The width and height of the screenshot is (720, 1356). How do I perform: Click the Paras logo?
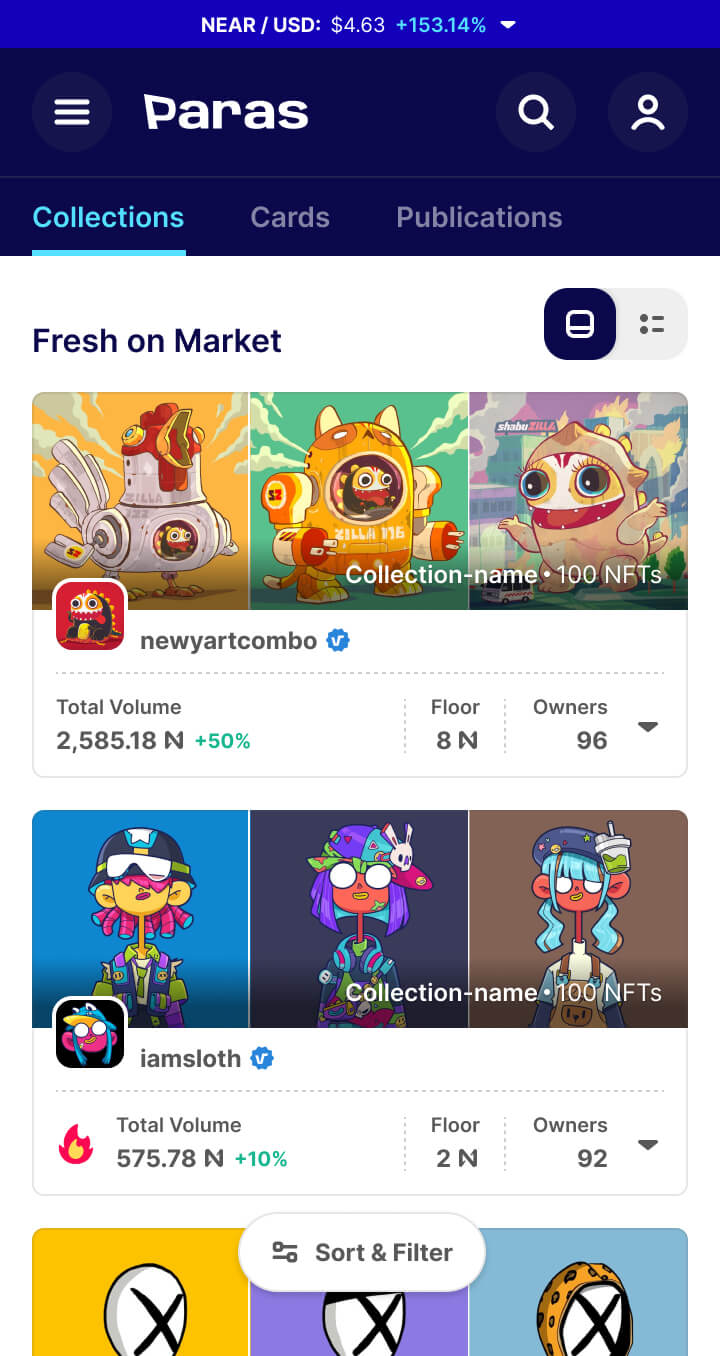click(x=226, y=112)
